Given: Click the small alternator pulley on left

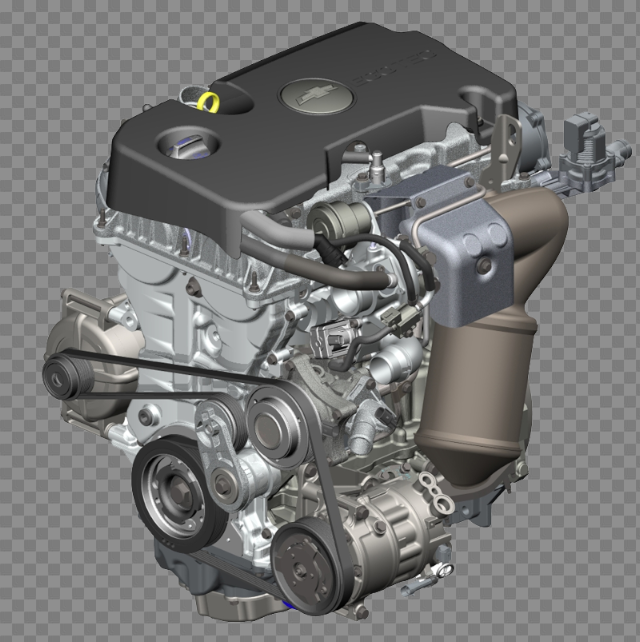Looking at the screenshot, I should tap(65, 377).
